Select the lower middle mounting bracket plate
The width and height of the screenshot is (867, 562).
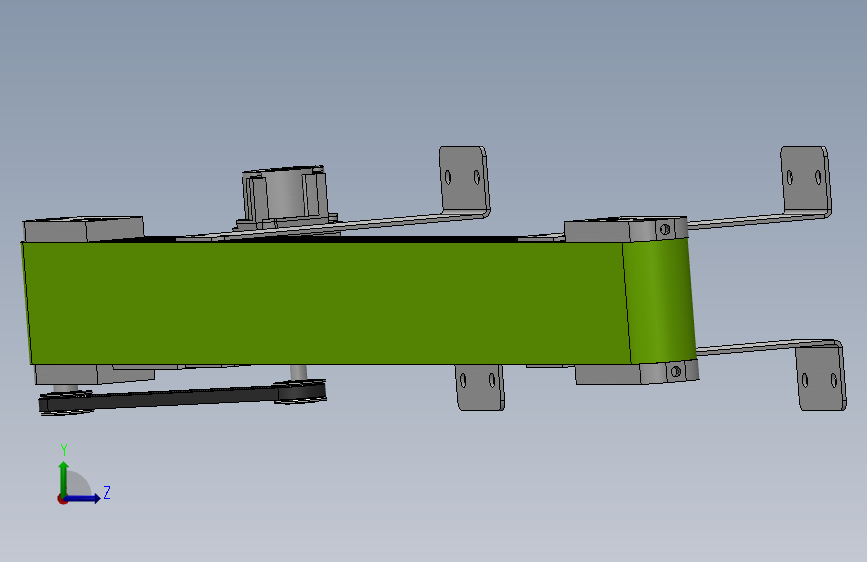coord(479,387)
